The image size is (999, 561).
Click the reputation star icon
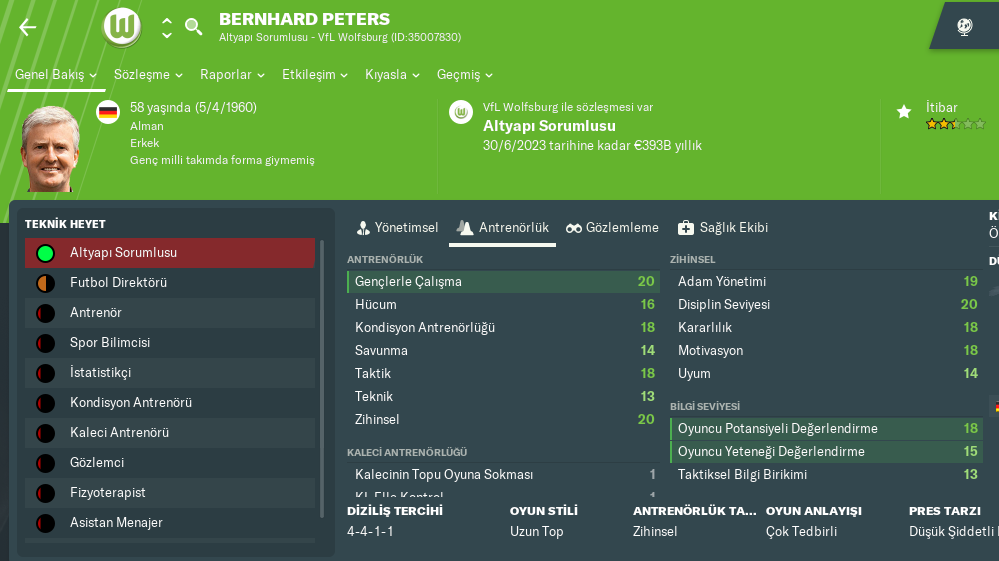(904, 112)
